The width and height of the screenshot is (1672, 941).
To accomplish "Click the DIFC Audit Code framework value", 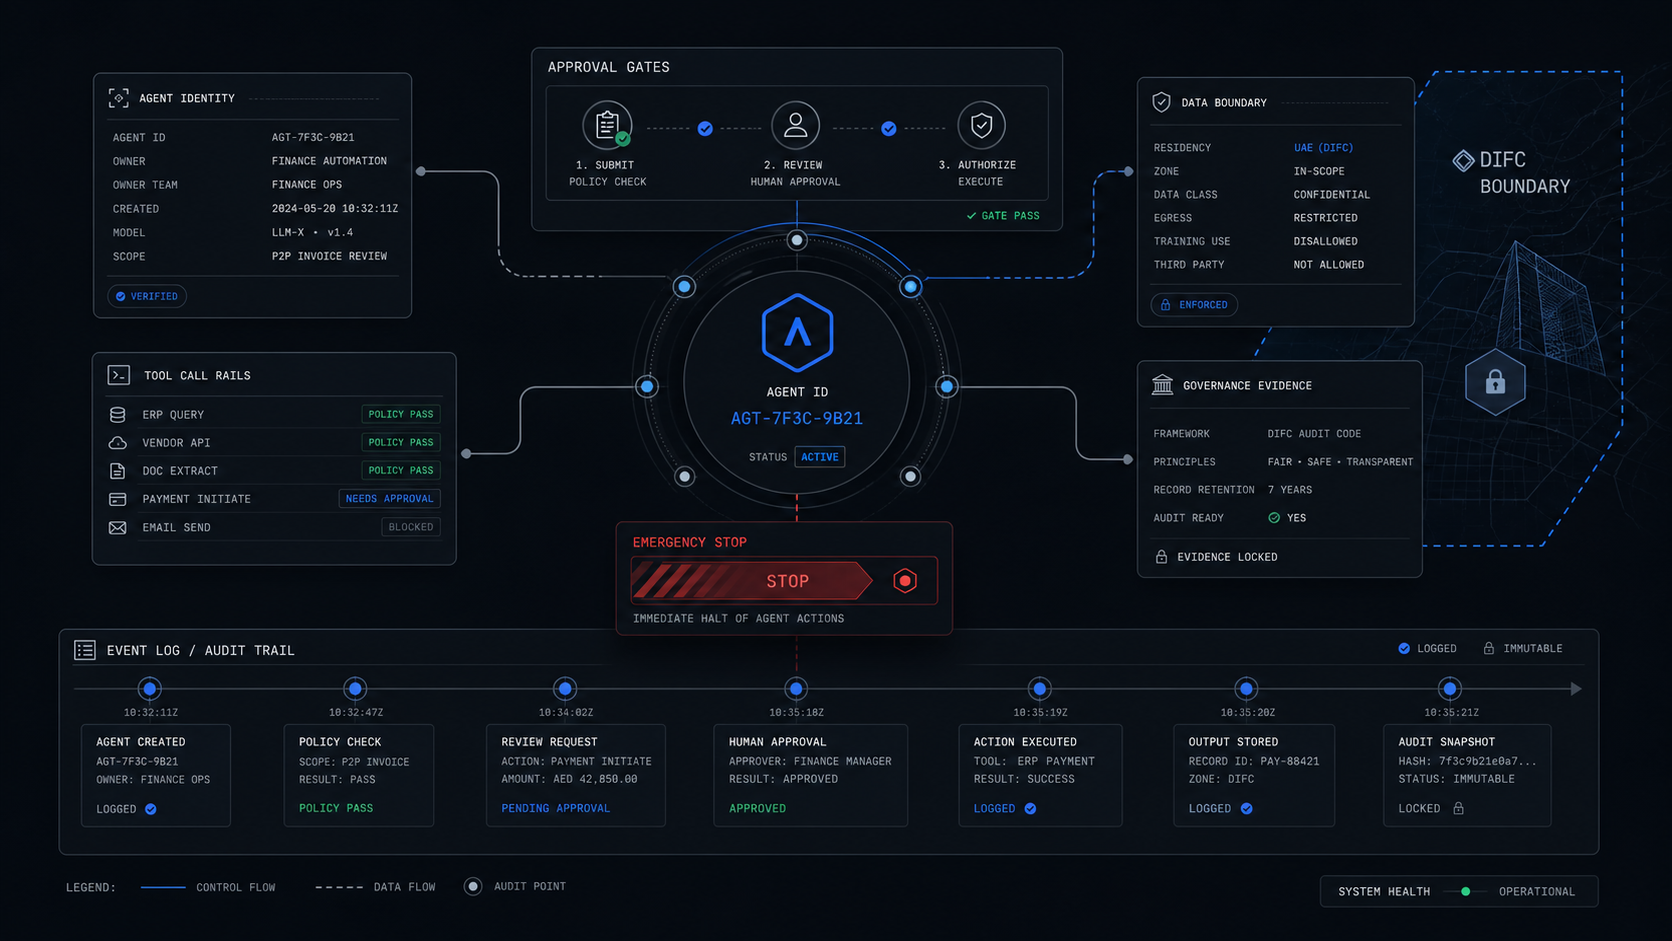I will pos(1314,434).
